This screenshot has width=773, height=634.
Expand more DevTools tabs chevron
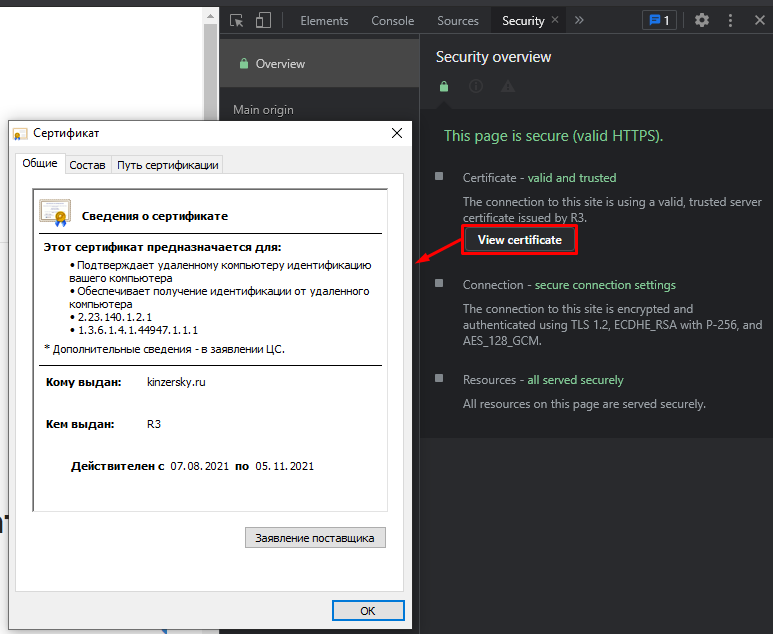[579, 20]
